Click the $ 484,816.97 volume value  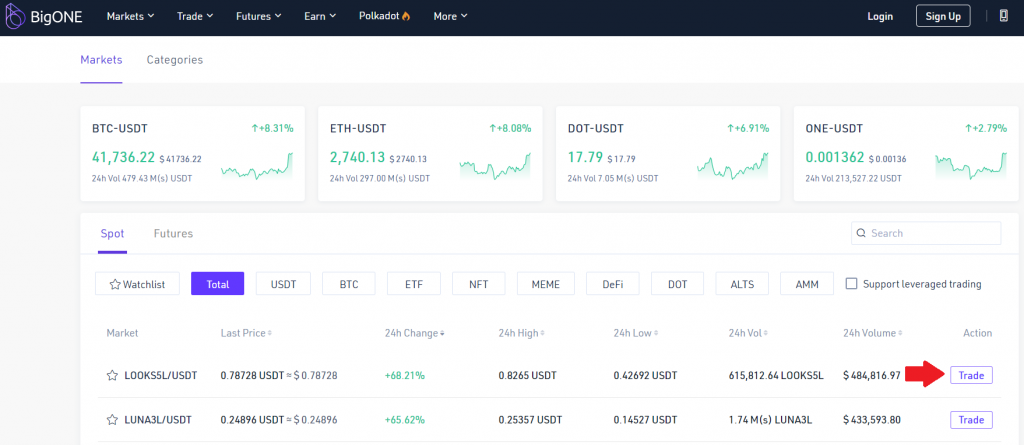[x=872, y=376]
